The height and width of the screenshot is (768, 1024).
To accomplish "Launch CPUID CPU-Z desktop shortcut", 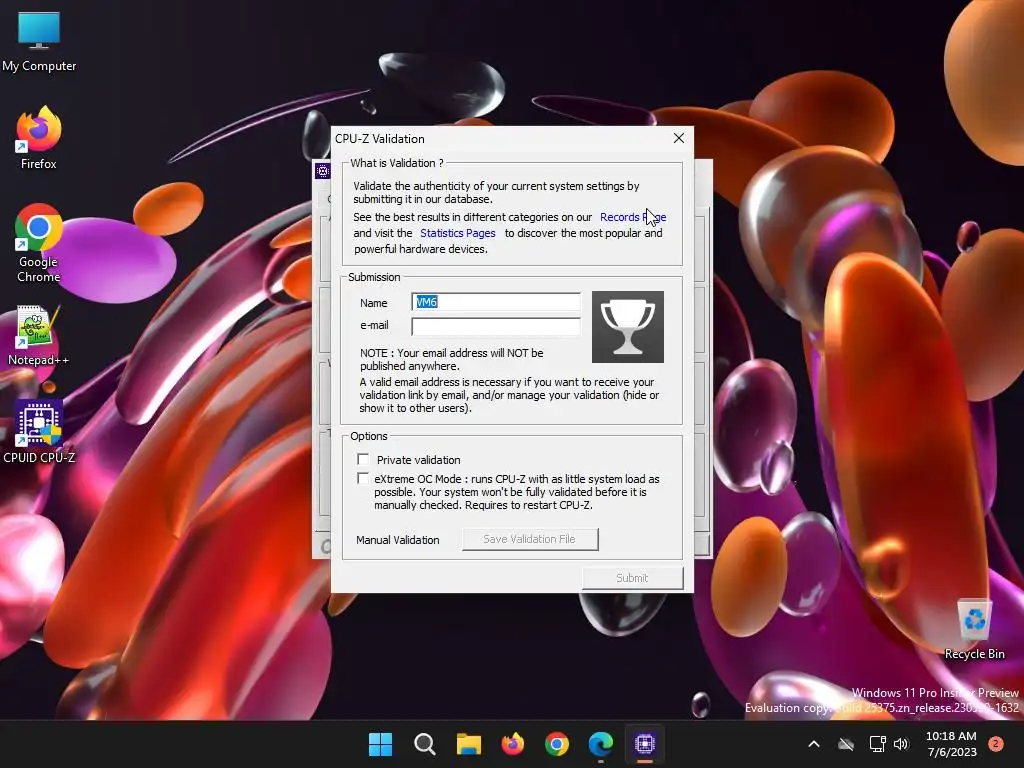I will point(39,432).
